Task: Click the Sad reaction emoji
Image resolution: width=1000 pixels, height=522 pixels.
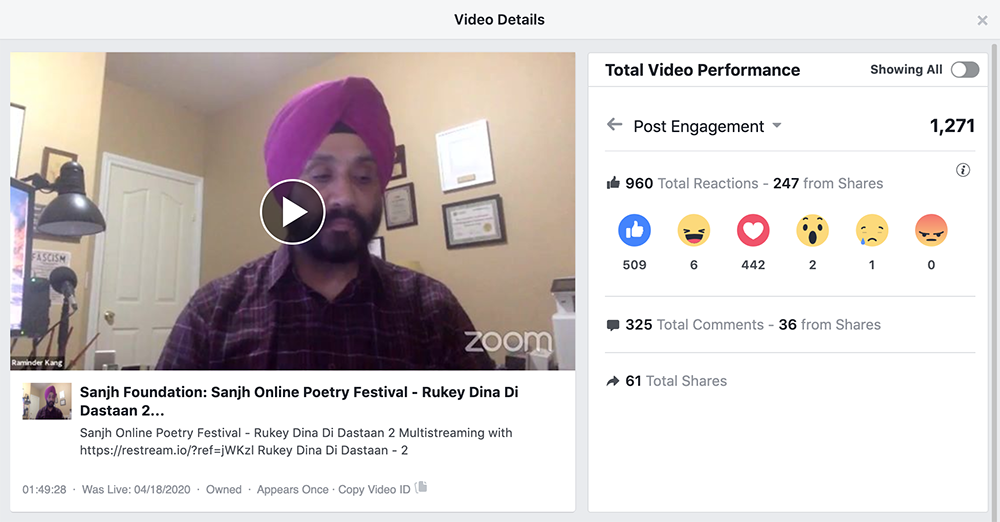Action: point(871,232)
